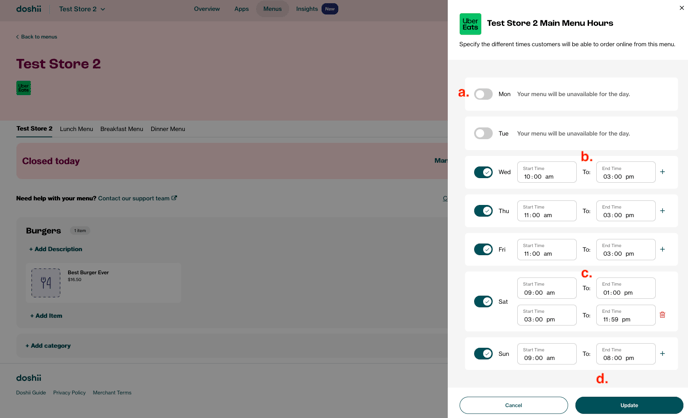The image size is (688, 418).
Task: Disable Saturday menu hours
Action: pos(483,301)
